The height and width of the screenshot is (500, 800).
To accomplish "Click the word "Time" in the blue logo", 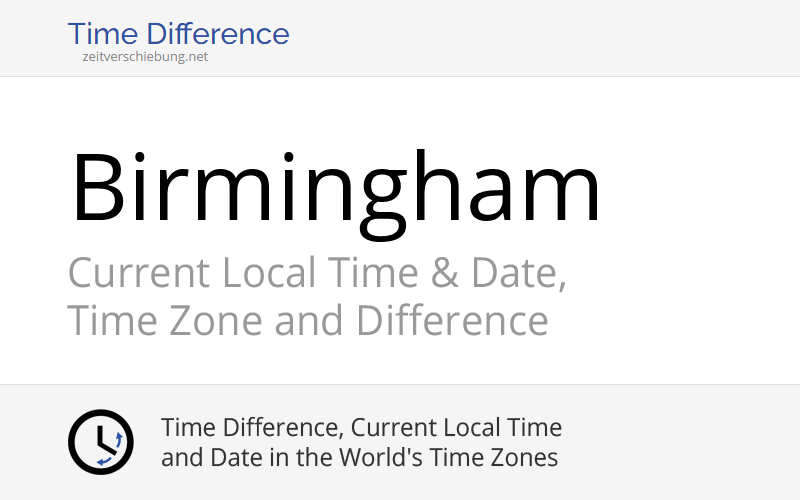I will click(102, 33).
